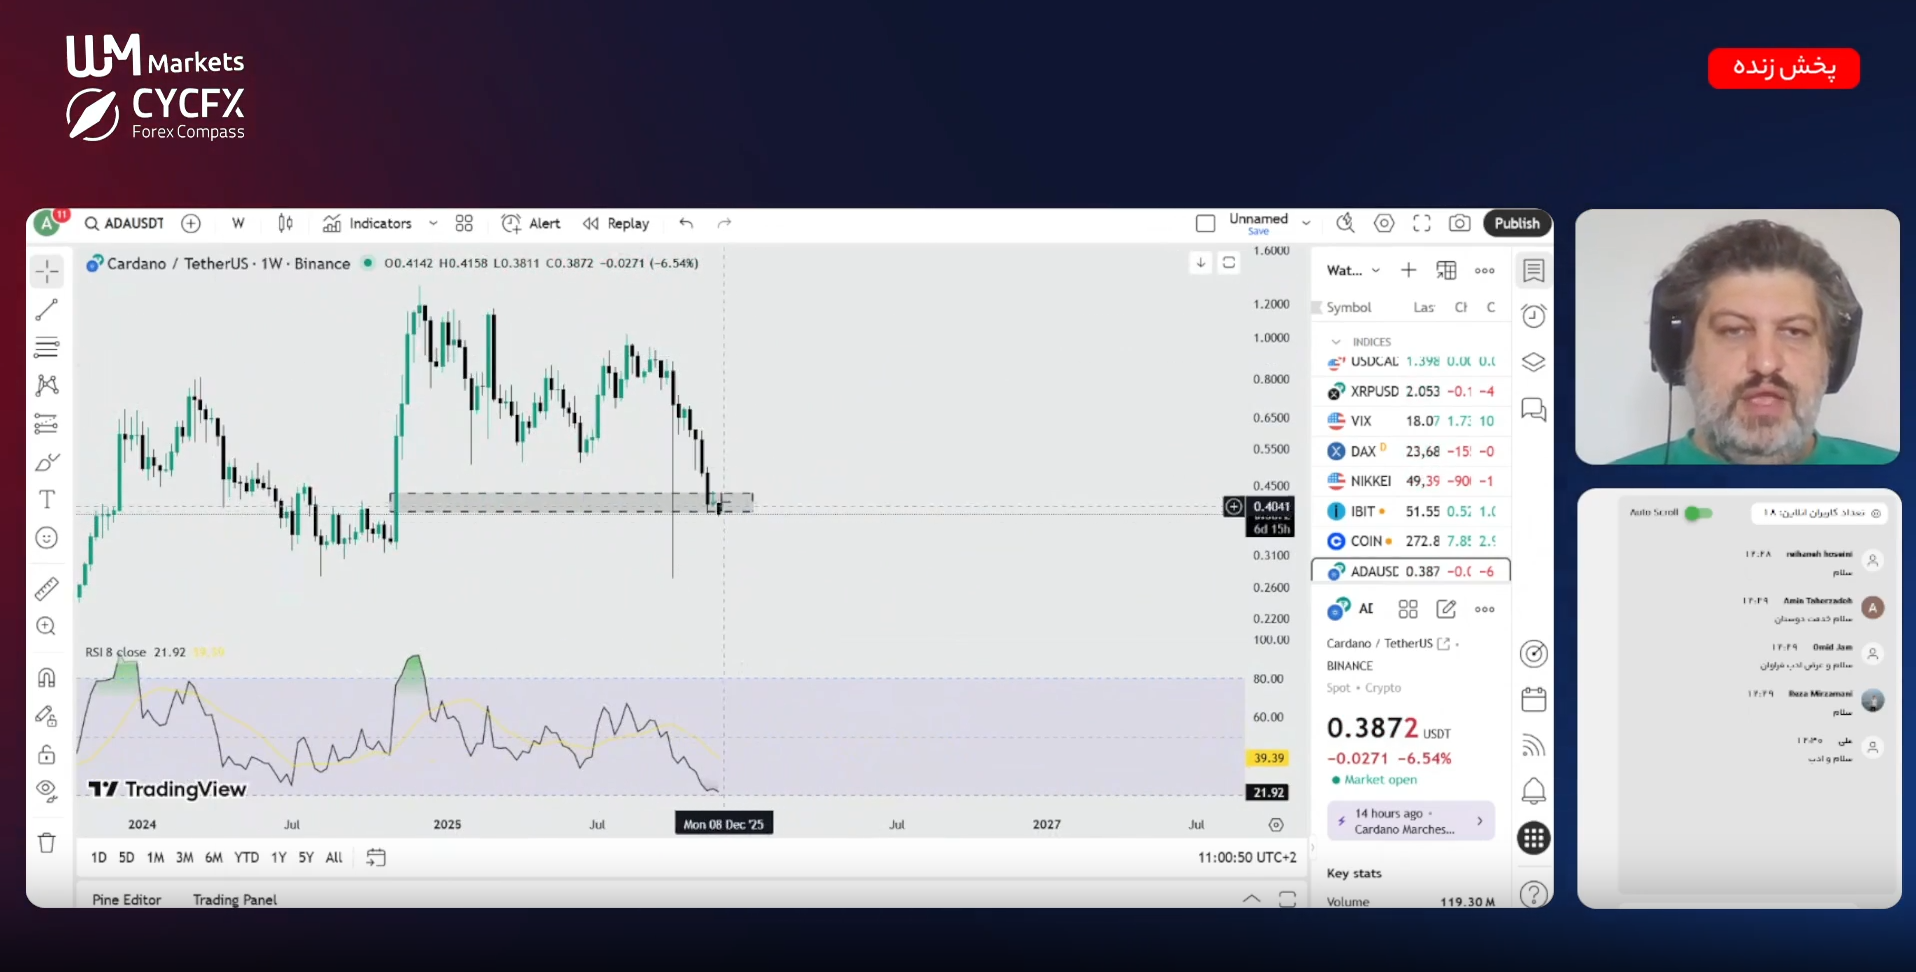Toggle hide all drawings eye icon
The width and height of the screenshot is (1916, 972).
coord(47,791)
